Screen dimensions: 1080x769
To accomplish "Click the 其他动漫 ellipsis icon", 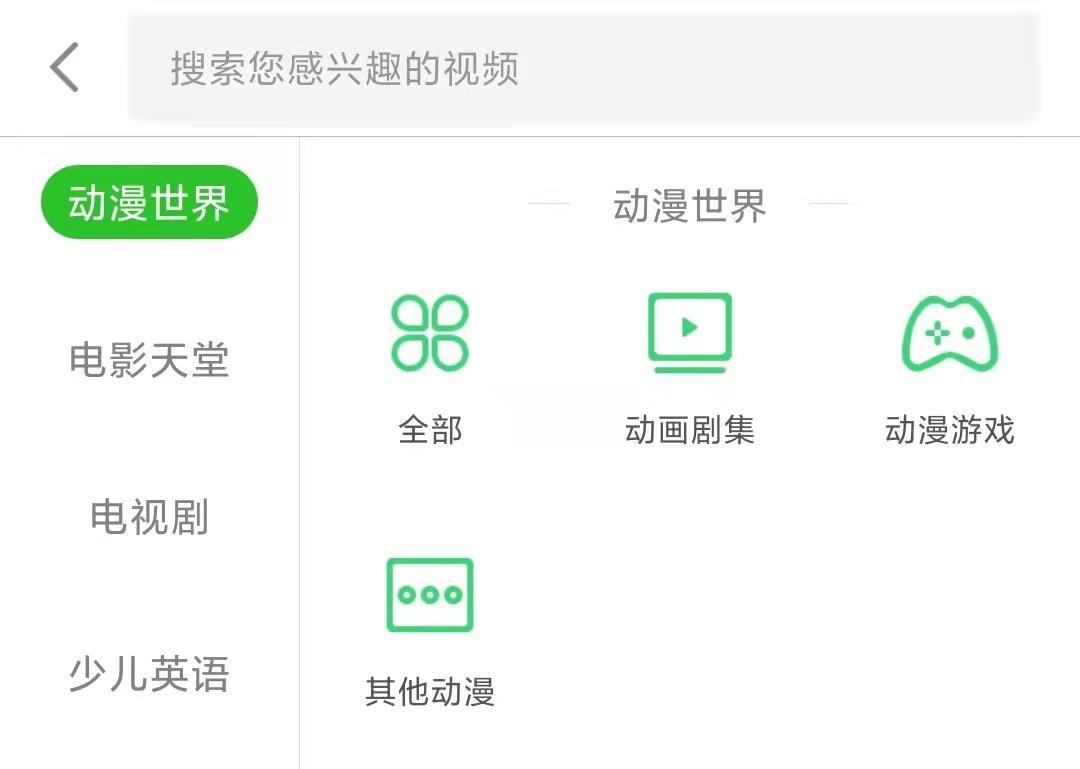I will (x=429, y=595).
